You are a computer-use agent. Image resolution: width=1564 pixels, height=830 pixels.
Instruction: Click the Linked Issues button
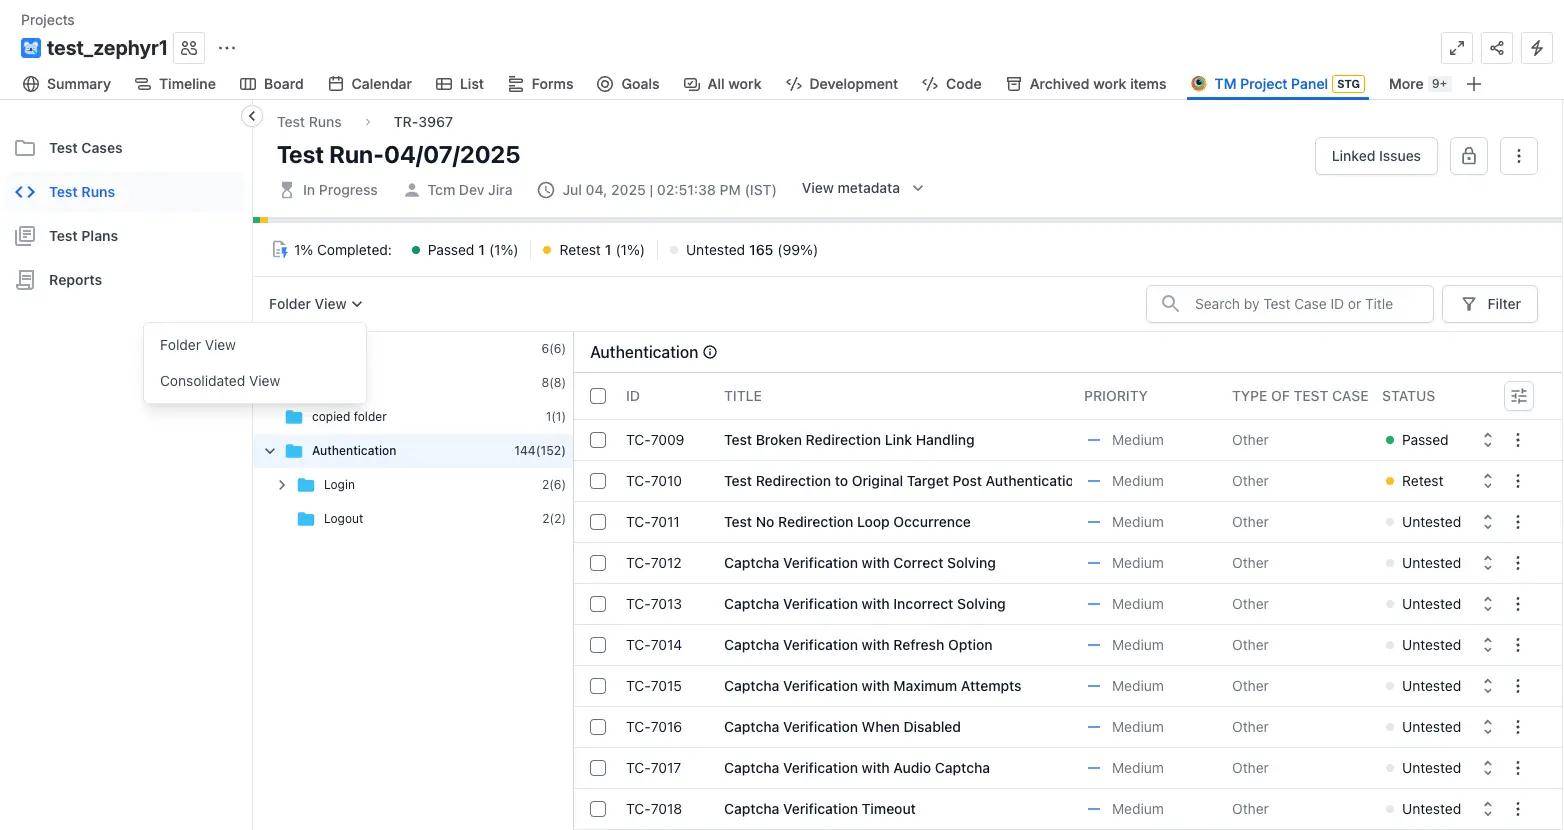pyautogui.click(x=1375, y=156)
